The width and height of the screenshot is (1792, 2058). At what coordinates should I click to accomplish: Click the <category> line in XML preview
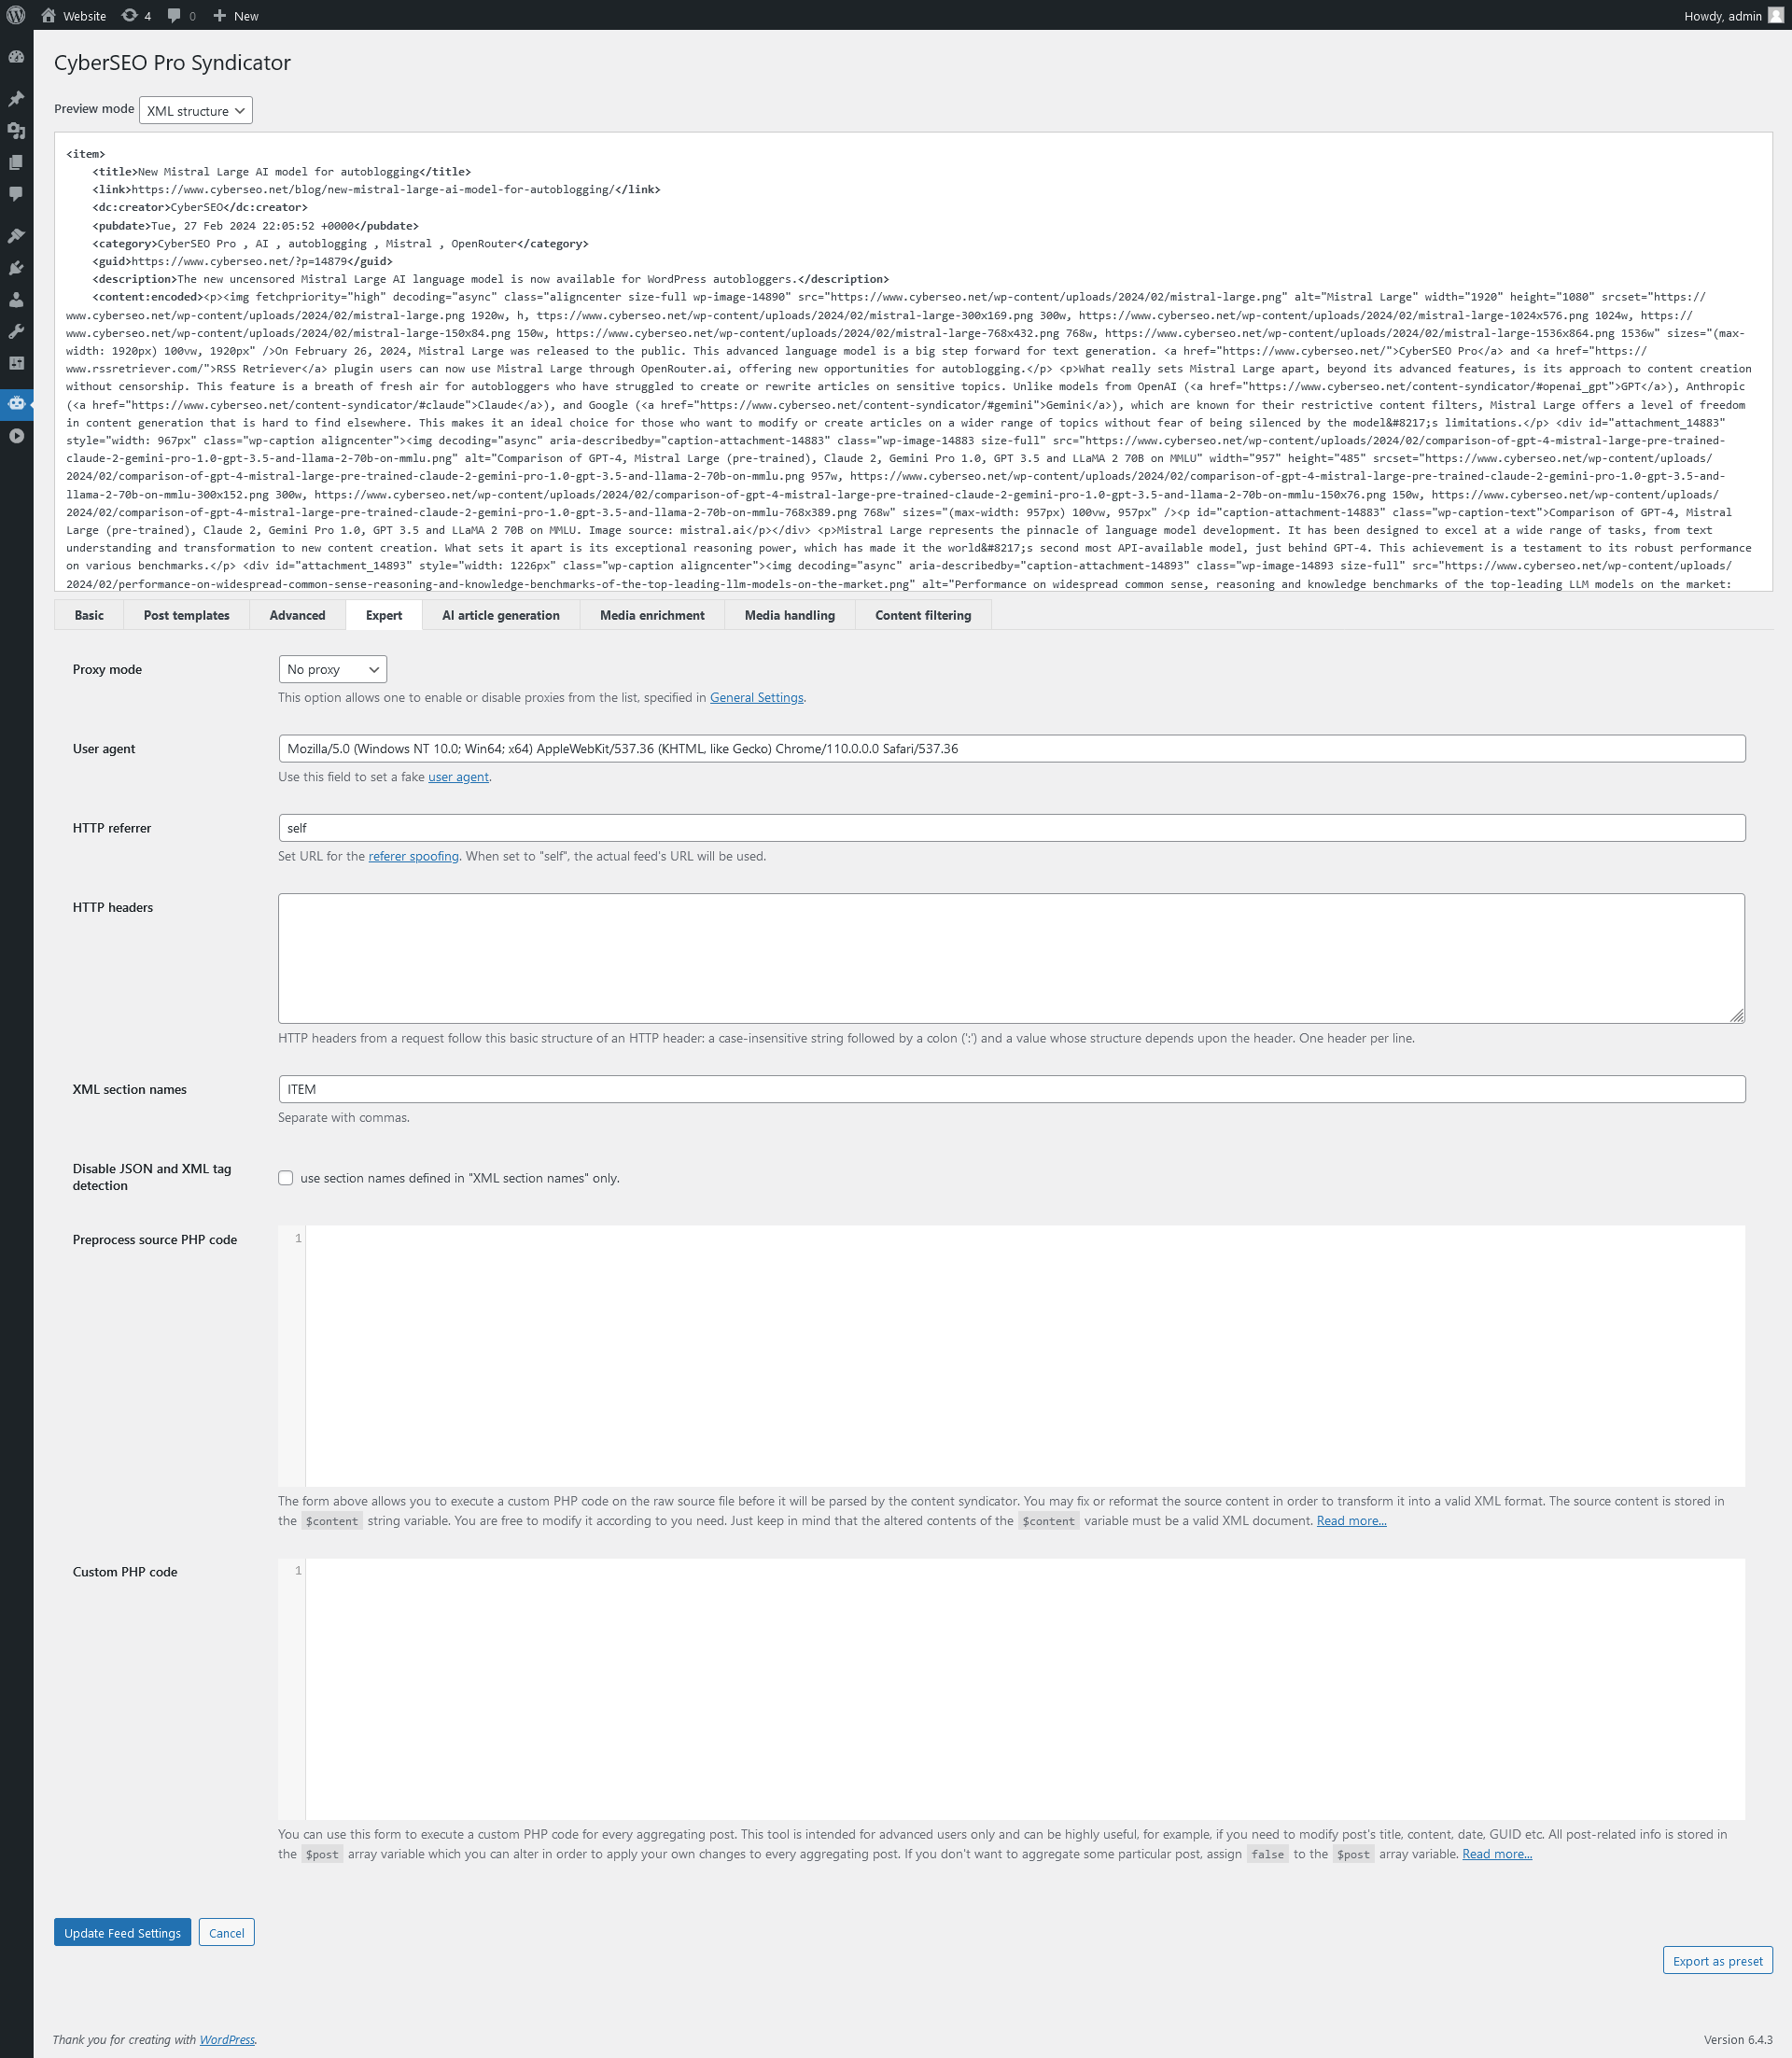[340, 244]
